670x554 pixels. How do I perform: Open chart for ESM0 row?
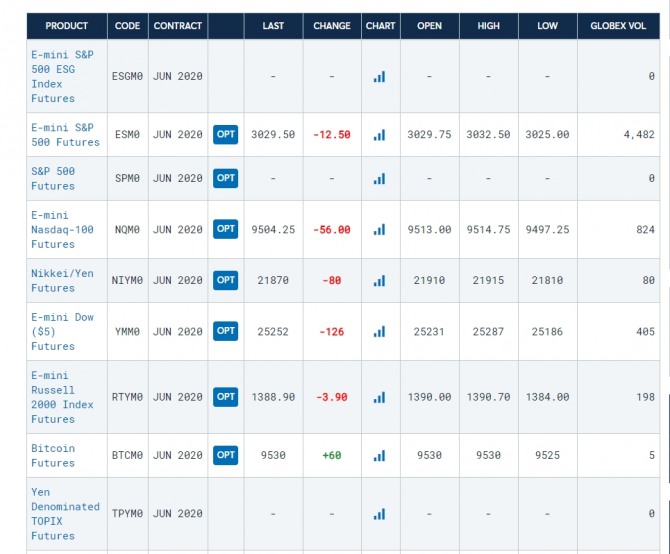click(379, 135)
